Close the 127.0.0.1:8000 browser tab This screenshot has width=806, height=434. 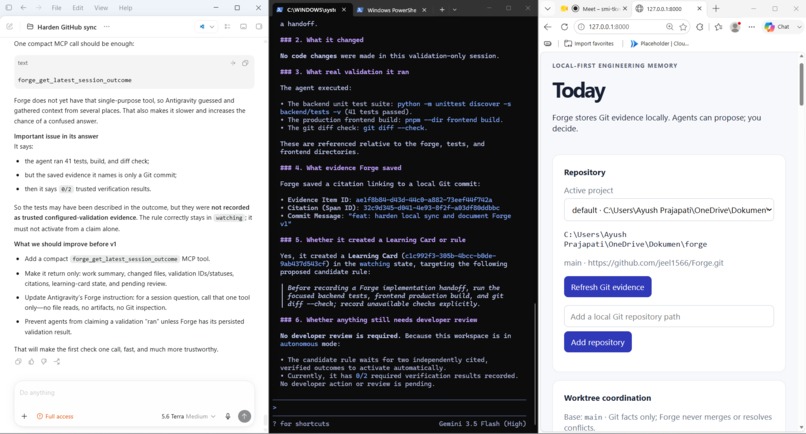click(x=699, y=9)
